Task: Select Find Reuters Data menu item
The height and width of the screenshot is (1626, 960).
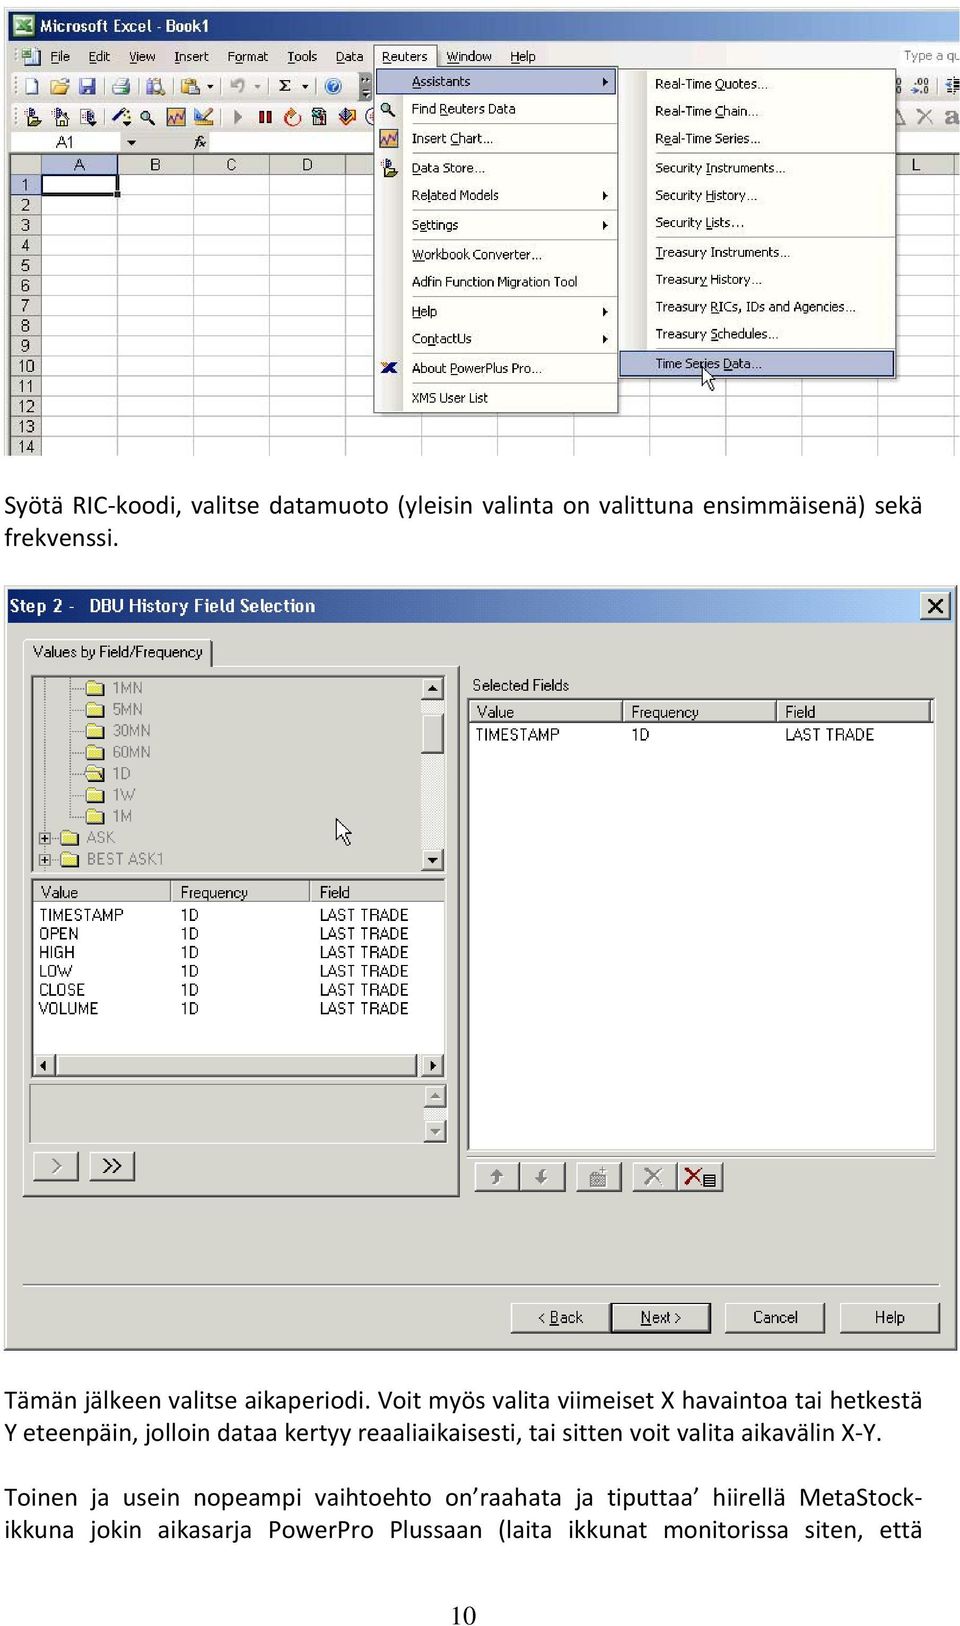Action: pyautogui.click(x=463, y=109)
